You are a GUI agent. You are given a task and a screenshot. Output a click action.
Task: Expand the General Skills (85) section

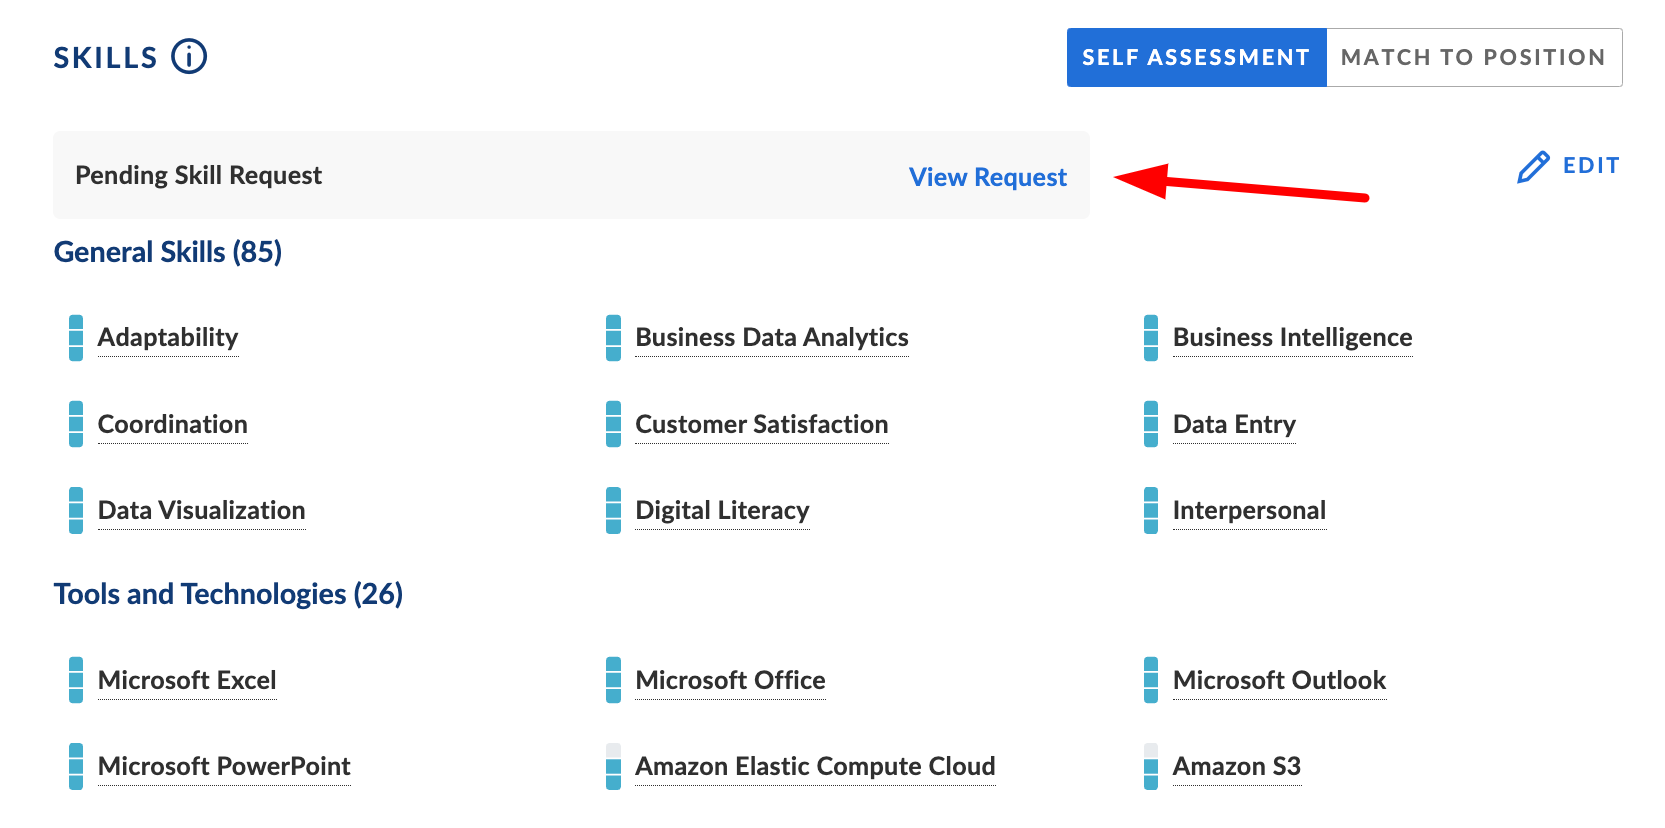(x=168, y=252)
